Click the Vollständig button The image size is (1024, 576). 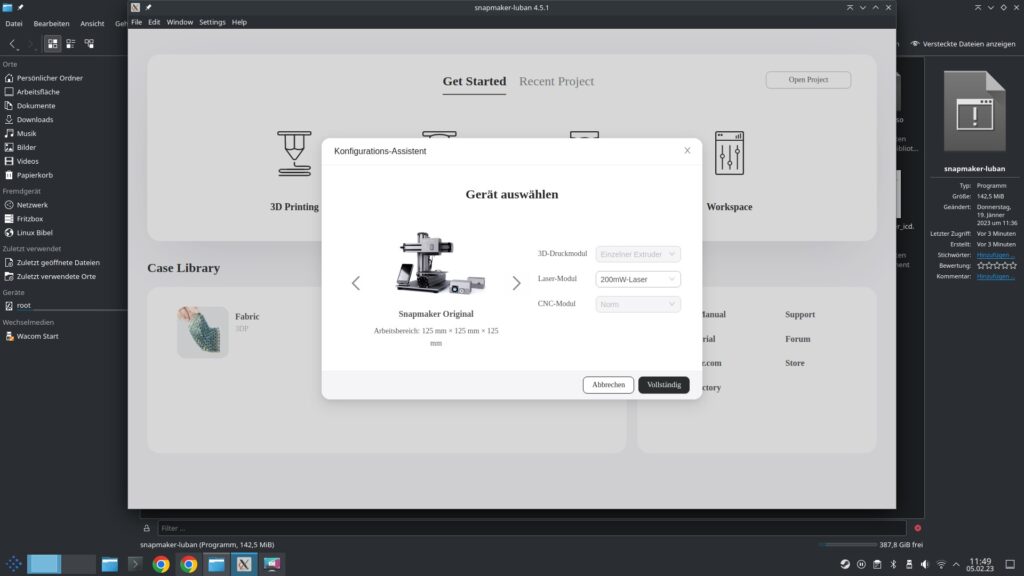click(664, 385)
